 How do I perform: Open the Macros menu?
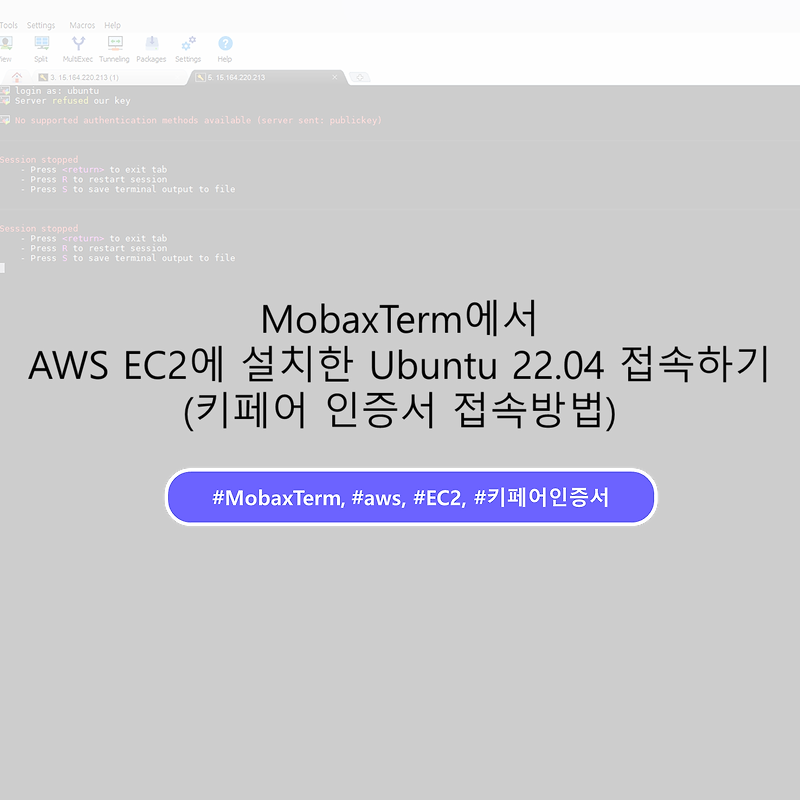[x=80, y=24]
